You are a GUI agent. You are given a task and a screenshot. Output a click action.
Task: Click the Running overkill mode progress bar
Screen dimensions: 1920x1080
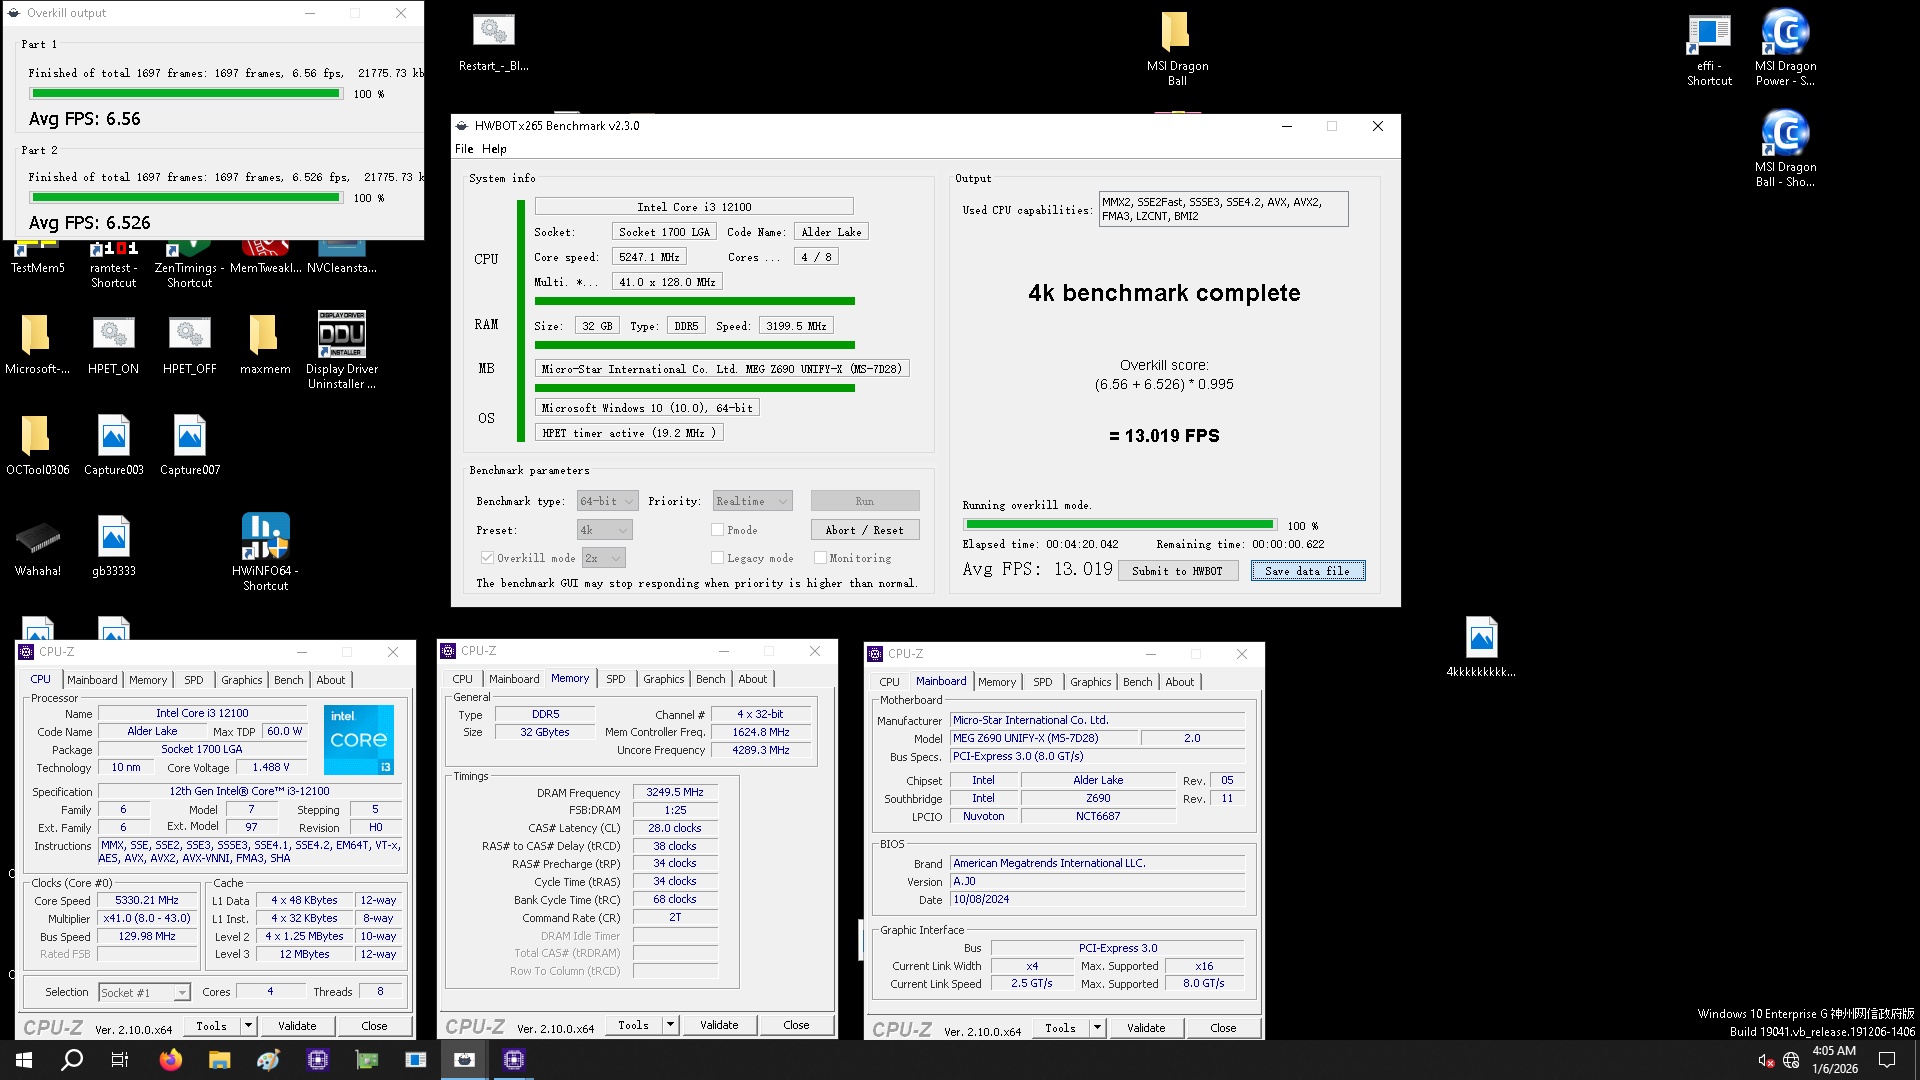tap(1120, 525)
